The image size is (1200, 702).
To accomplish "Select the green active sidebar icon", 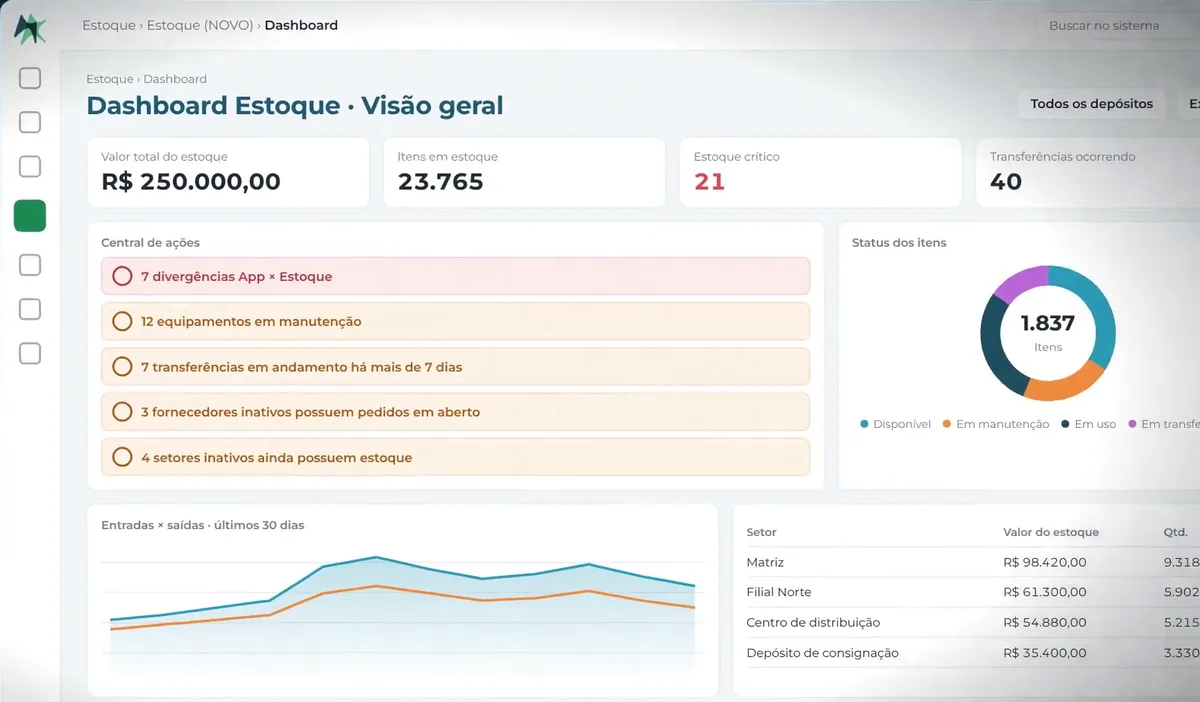I will 30,215.
